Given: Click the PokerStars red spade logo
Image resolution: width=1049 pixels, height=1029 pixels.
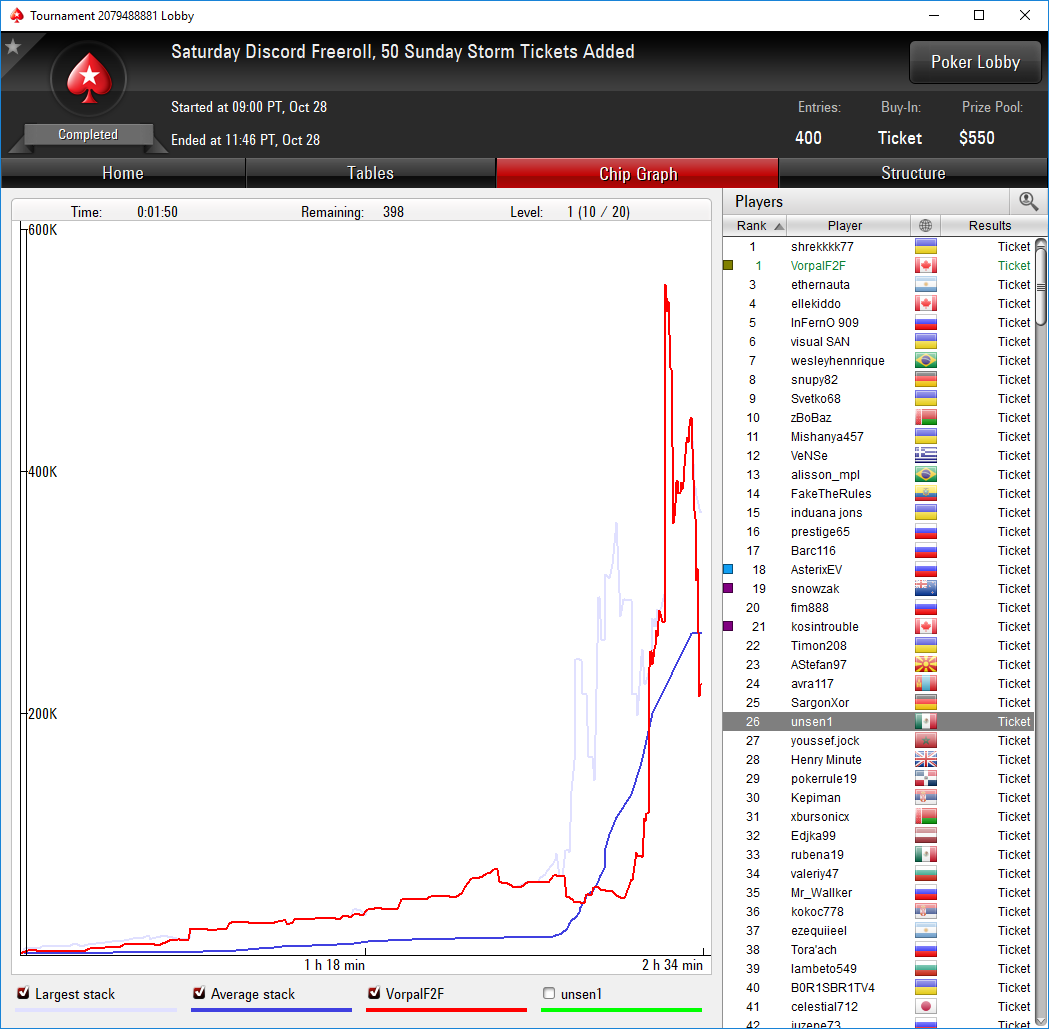Looking at the screenshot, I should pos(88,78).
